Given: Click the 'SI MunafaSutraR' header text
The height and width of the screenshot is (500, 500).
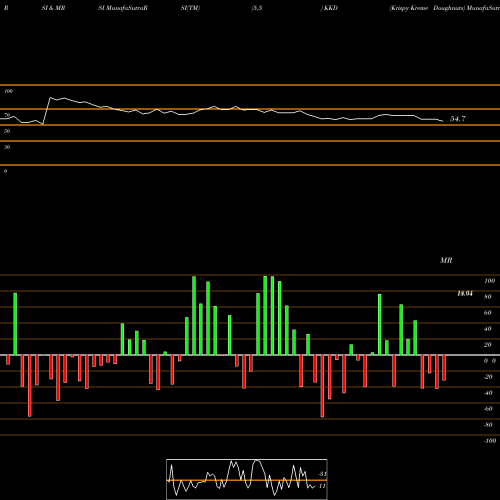Looking at the screenshot, I should [123, 8].
